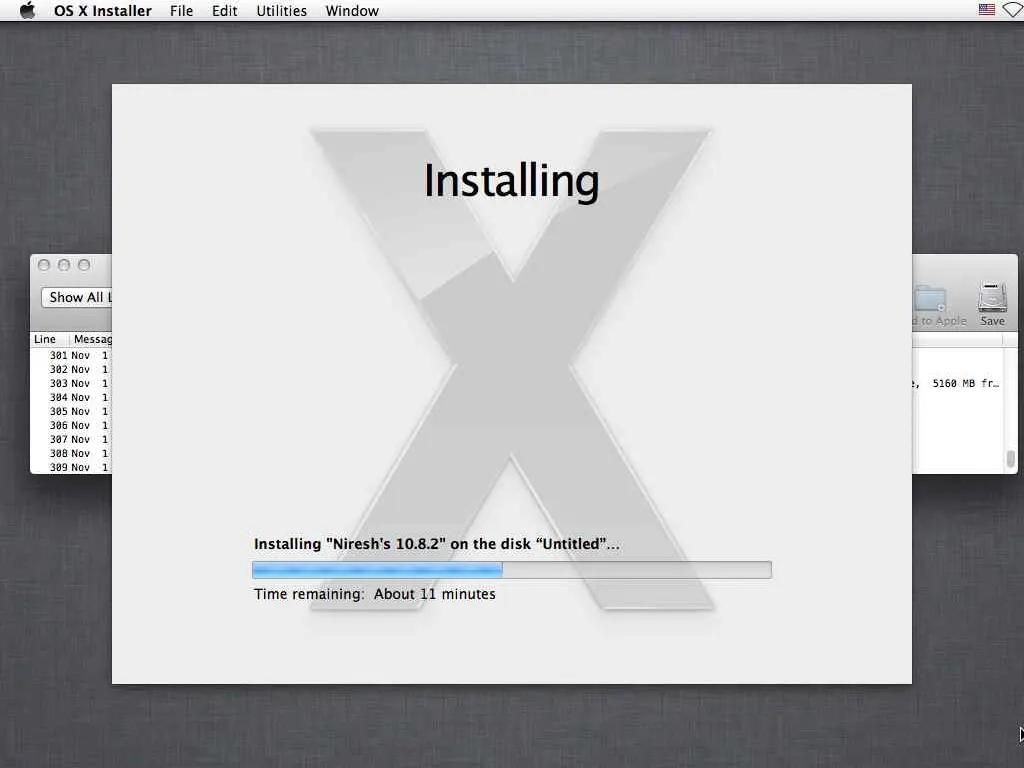Click the installation progress bar
The width and height of the screenshot is (1024, 768).
pyautogui.click(x=511, y=570)
